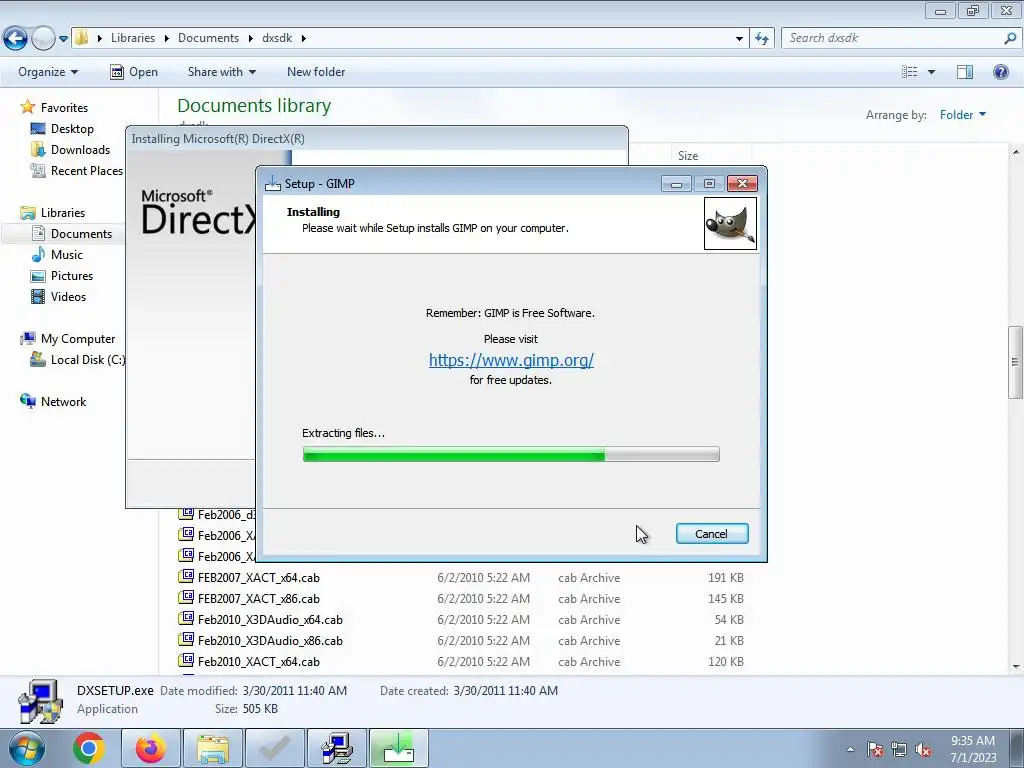Select Local Disk (C:)

click(x=88, y=360)
